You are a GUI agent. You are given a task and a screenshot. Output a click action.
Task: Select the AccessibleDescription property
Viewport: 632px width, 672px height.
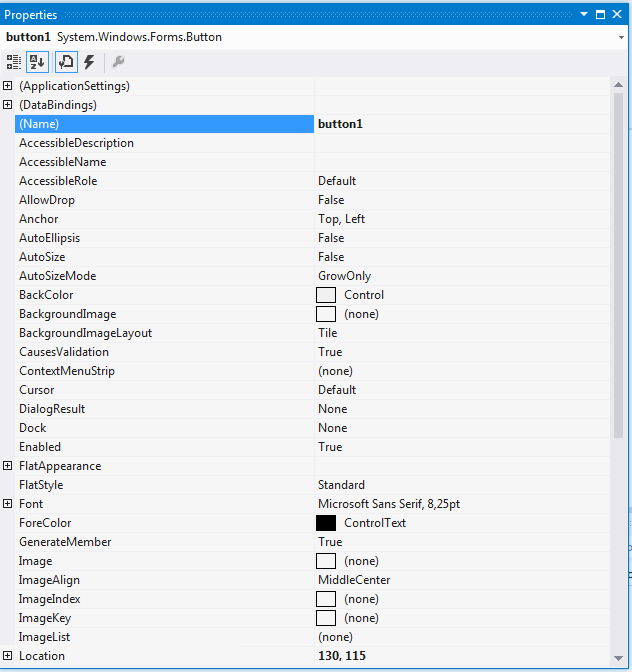(x=76, y=143)
